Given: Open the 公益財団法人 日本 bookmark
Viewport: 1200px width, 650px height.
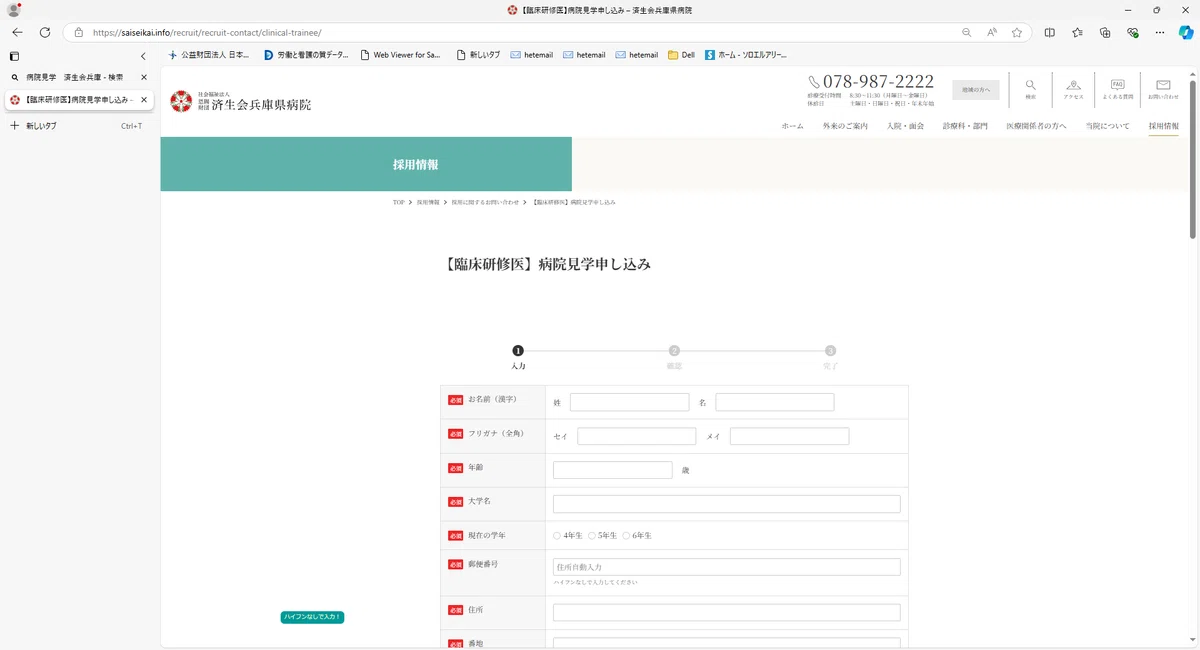Looking at the screenshot, I should coord(208,55).
